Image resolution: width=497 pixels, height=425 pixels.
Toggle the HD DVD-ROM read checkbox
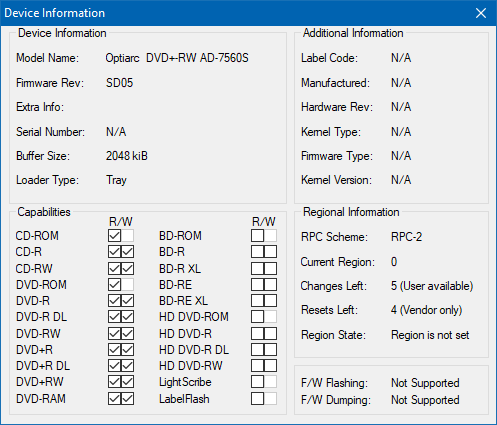tap(257, 317)
